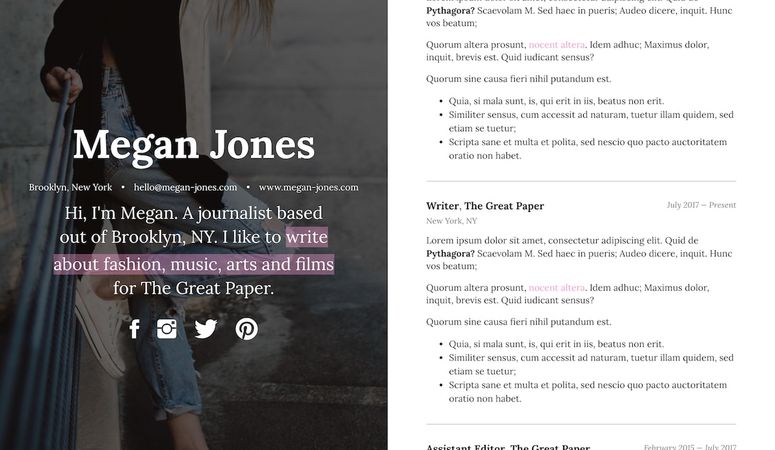
Task: Click highlighted 'about fashion, music, arts and films' text
Action: click(x=194, y=264)
